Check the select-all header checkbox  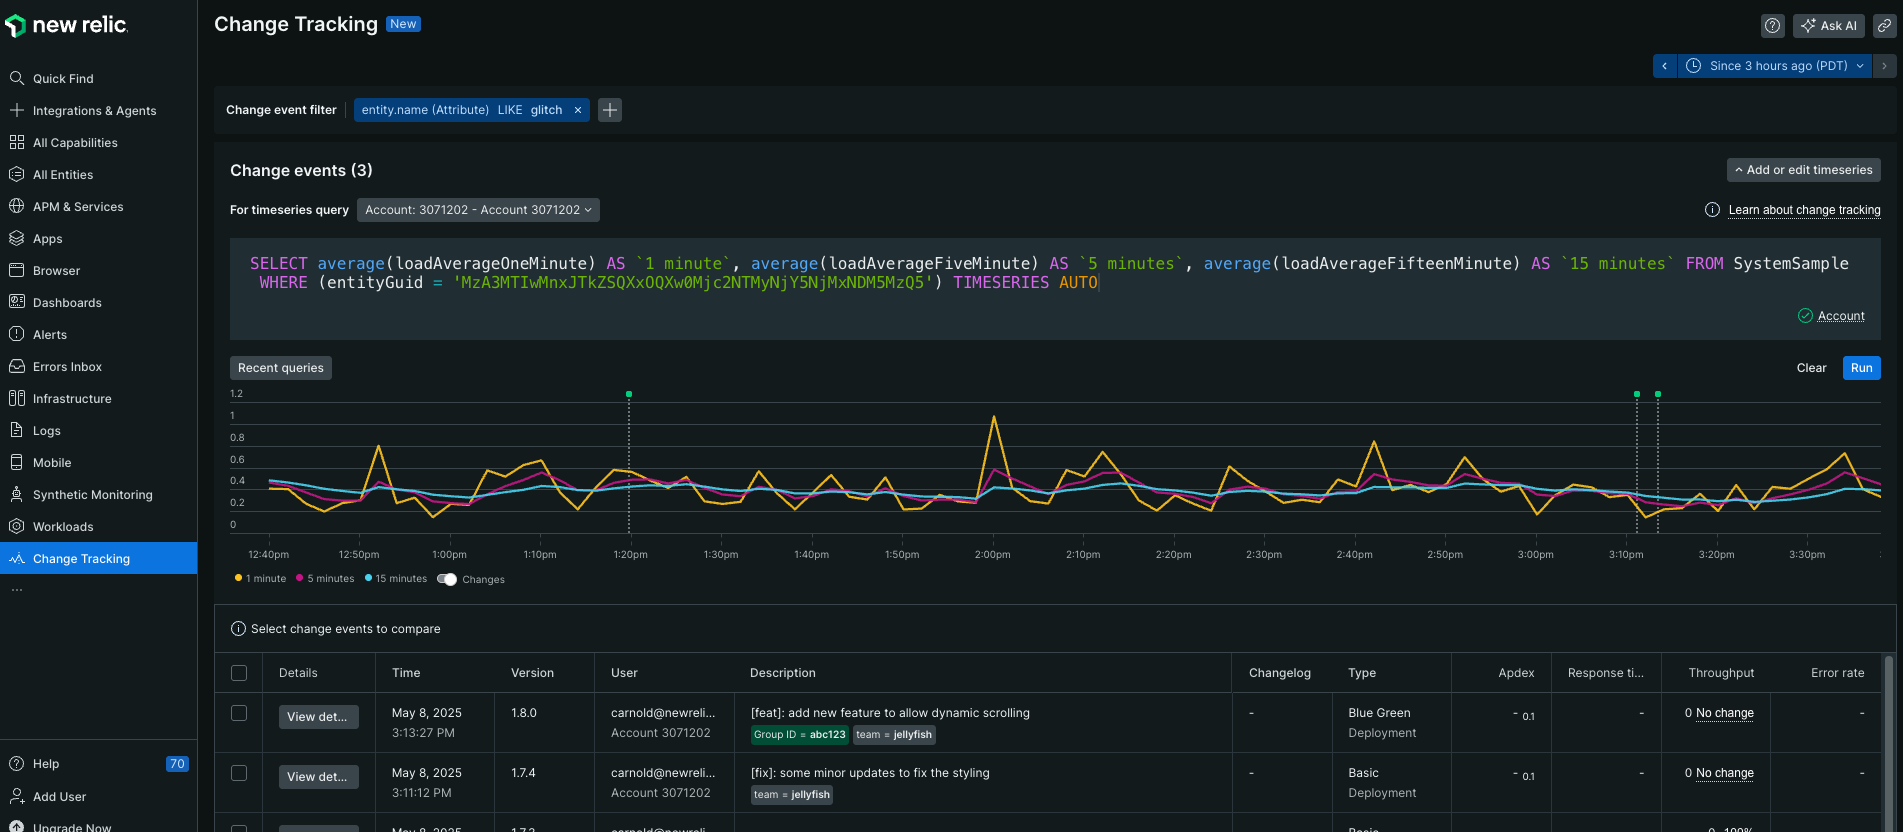[239, 673]
